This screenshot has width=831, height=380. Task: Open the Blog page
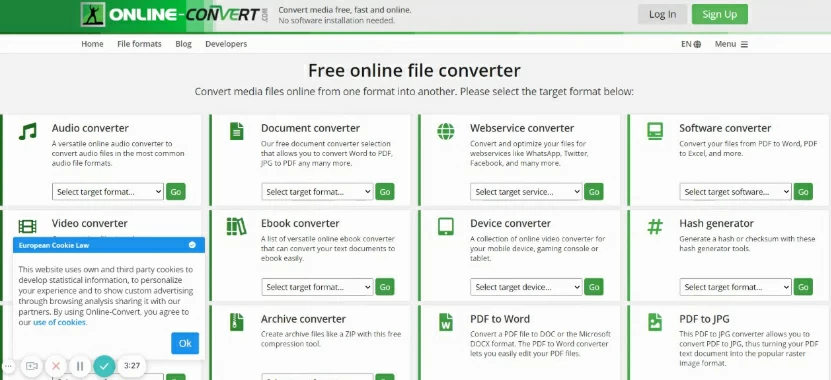point(183,44)
